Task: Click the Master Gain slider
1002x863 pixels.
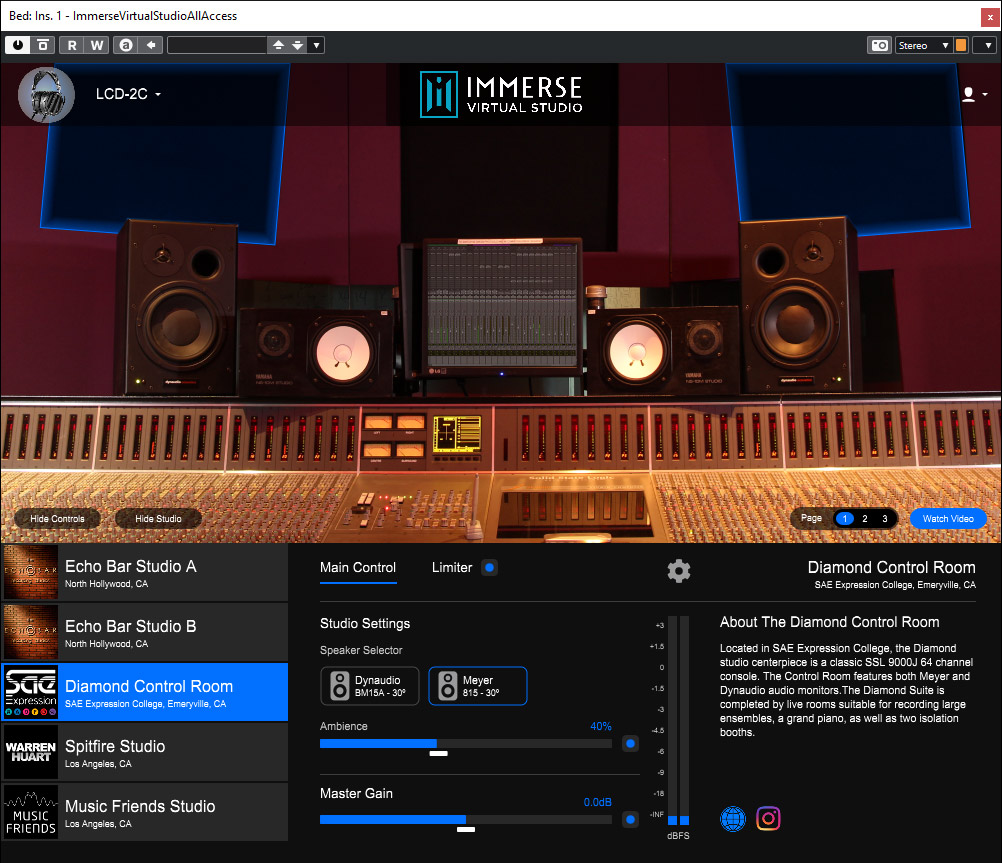Action: pos(465,819)
